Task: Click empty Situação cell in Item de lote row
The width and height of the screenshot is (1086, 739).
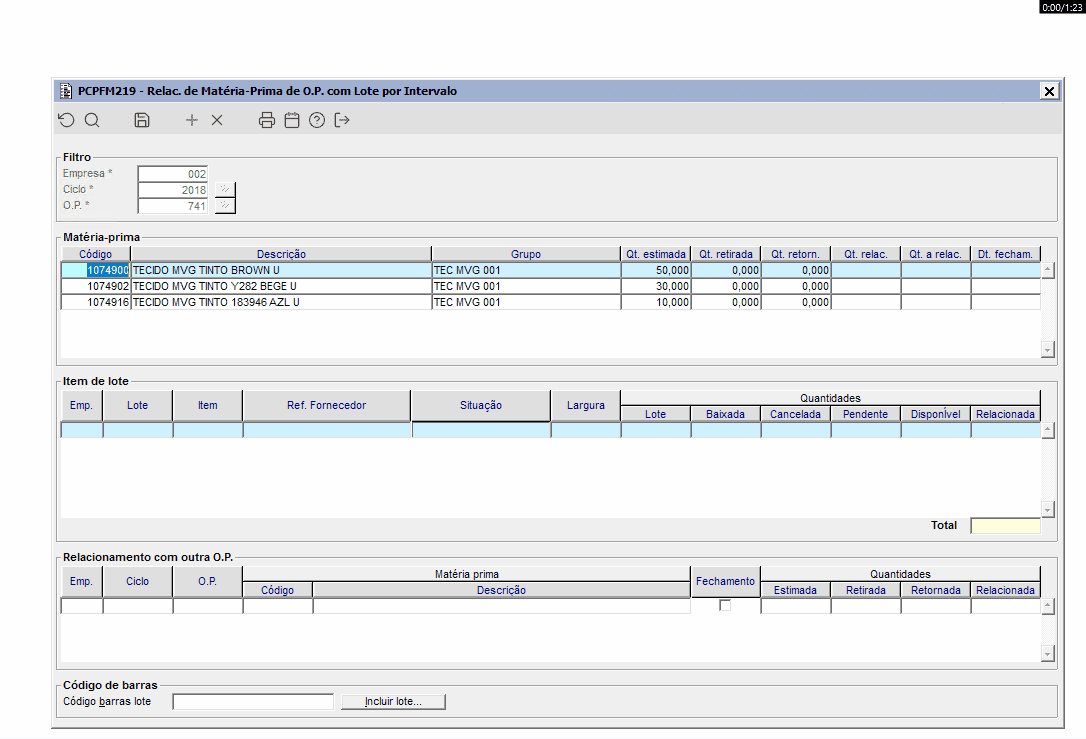Action: tap(481, 430)
